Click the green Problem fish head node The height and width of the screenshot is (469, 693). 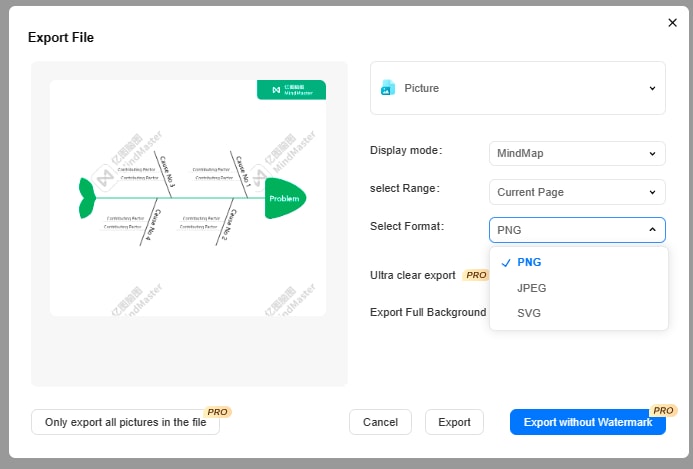(285, 198)
